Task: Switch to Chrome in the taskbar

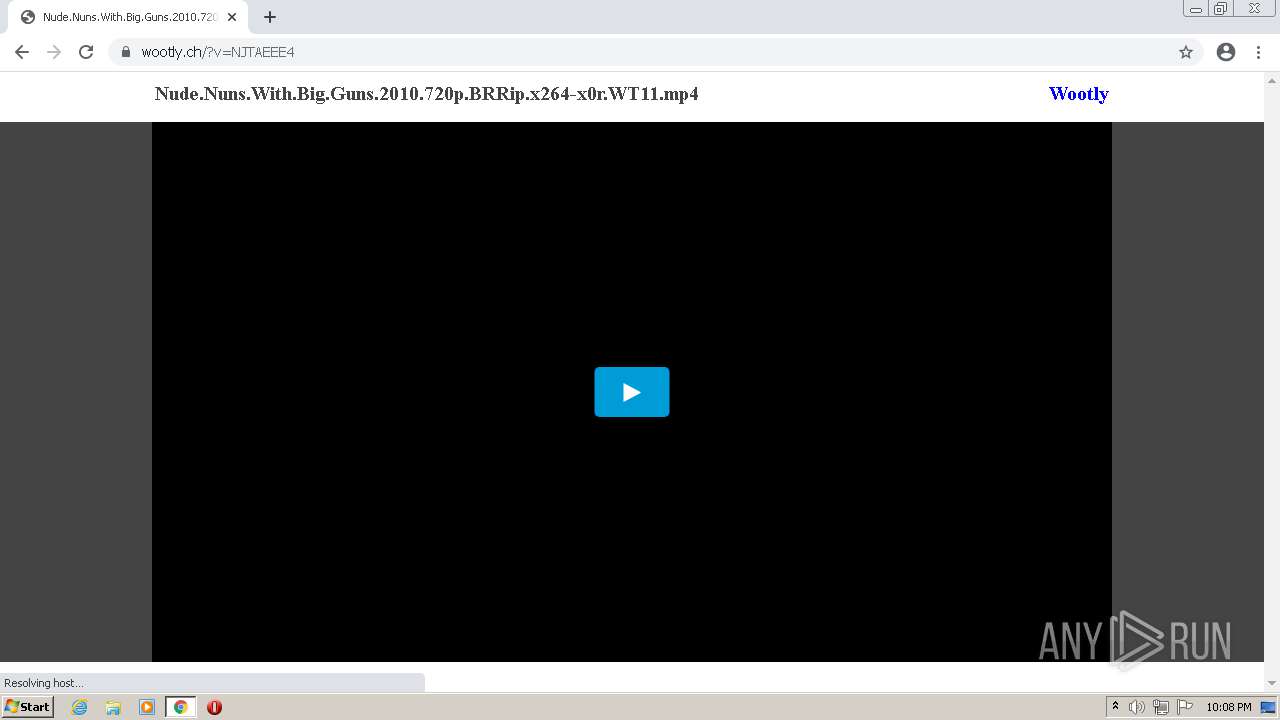Action: (180, 707)
